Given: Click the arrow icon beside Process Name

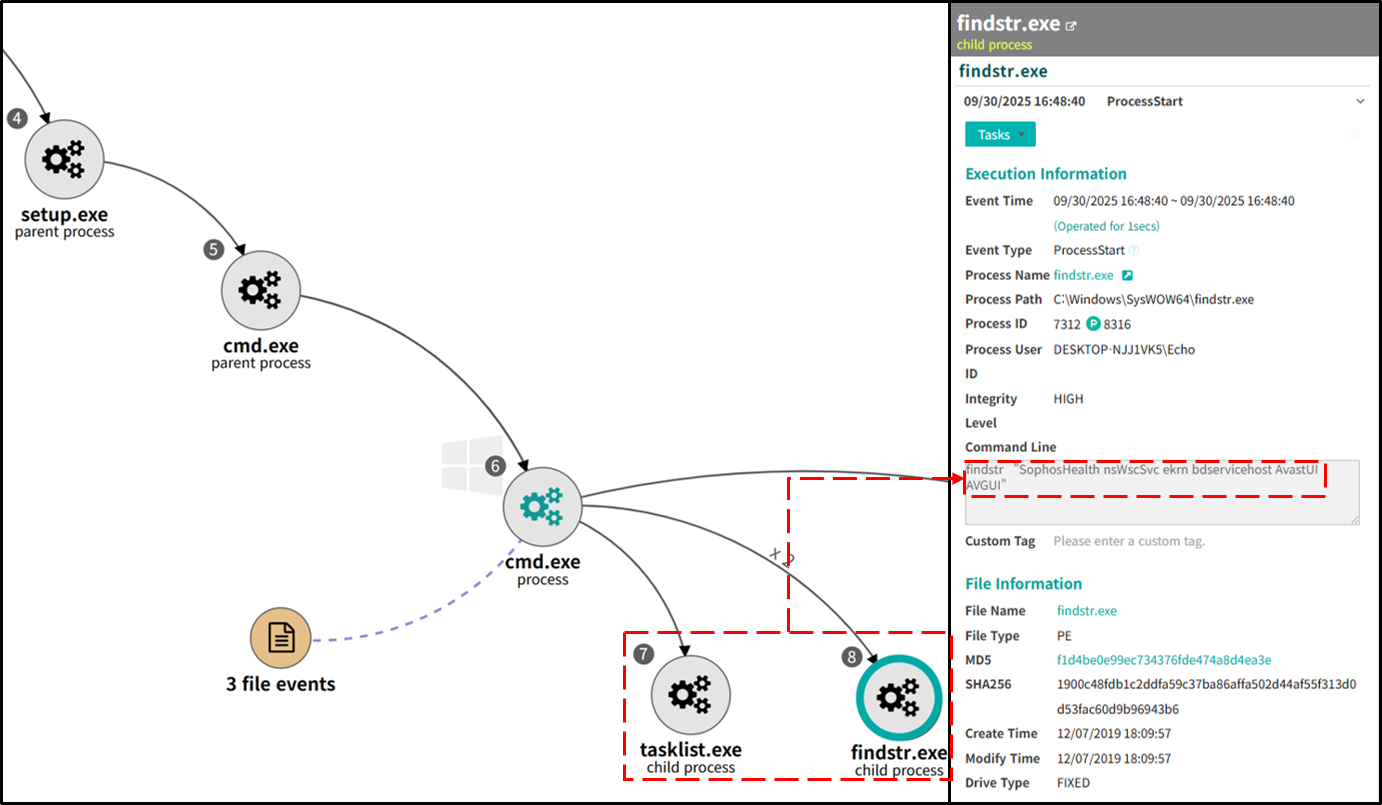Looking at the screenshot, I should click(1127, 275).
